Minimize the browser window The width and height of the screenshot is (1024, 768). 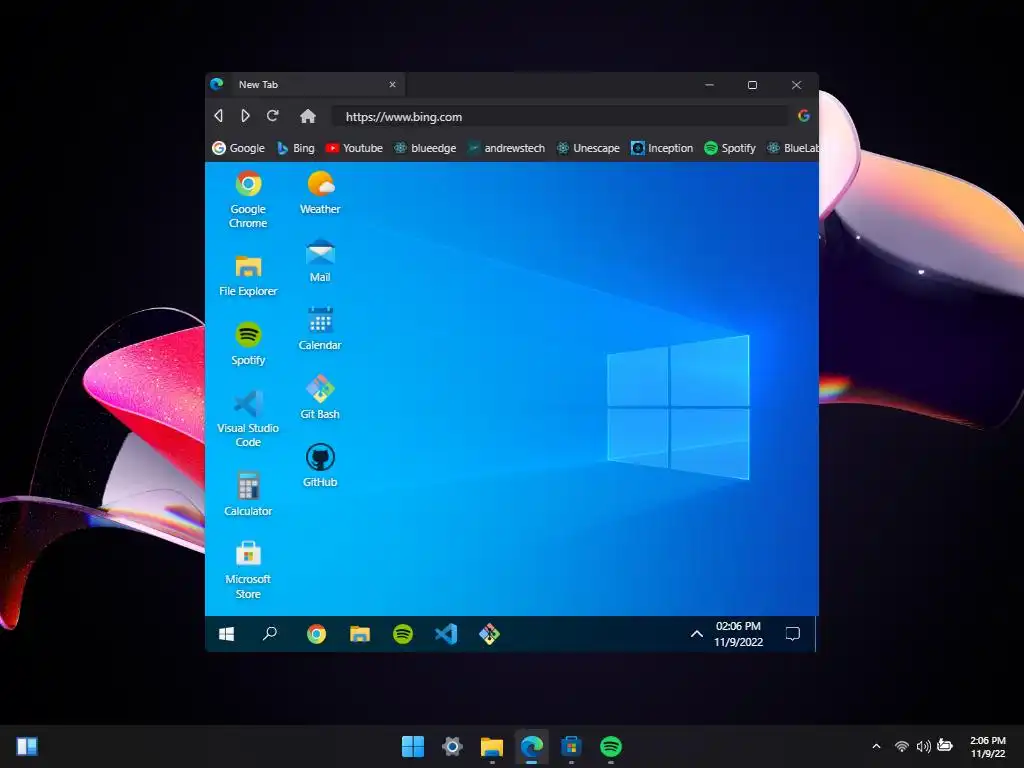coord(709,85)
